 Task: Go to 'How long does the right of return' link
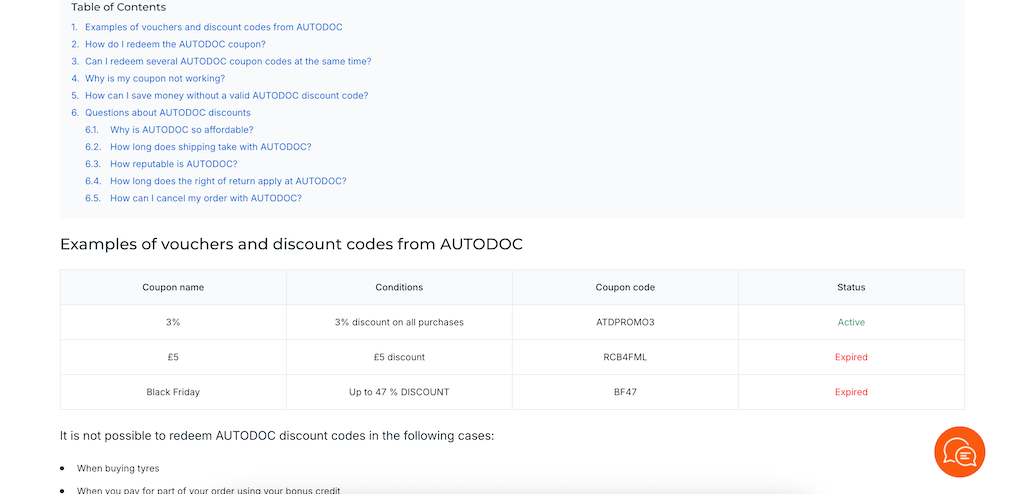tap(228, 181)
